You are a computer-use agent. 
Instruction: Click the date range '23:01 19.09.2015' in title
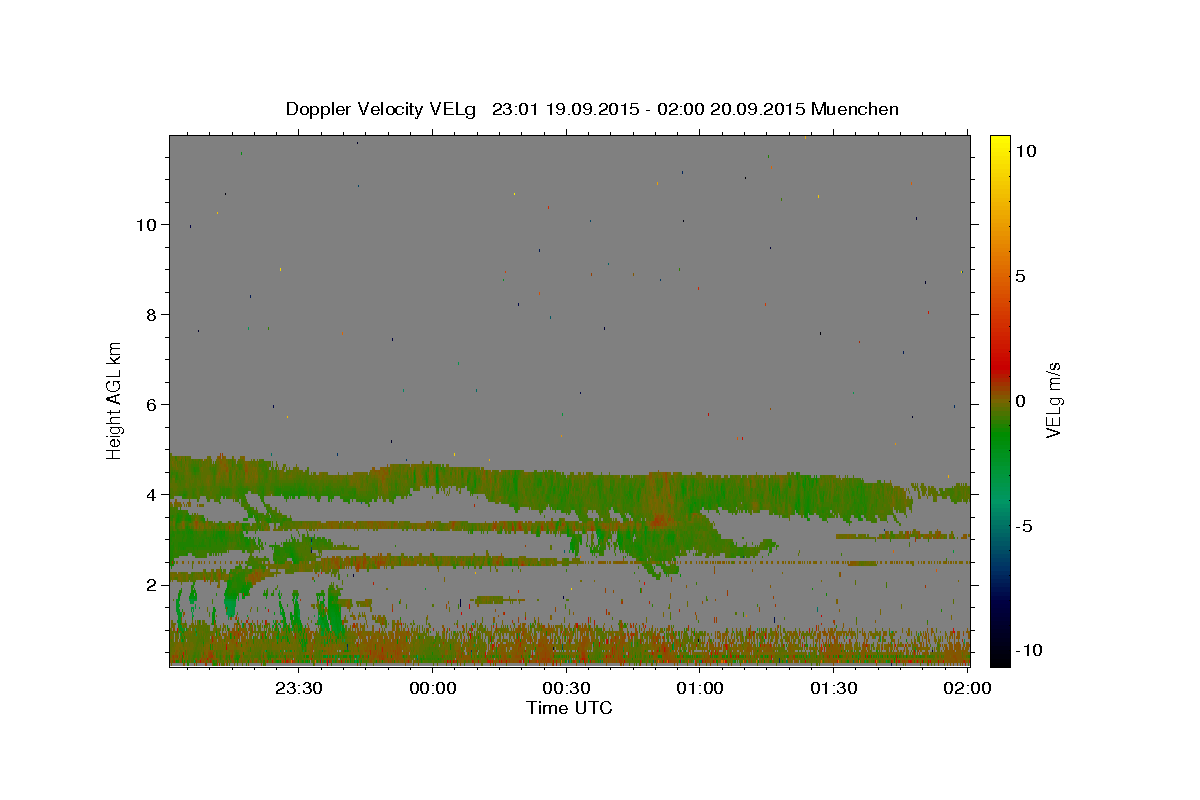tap(565, 109)
